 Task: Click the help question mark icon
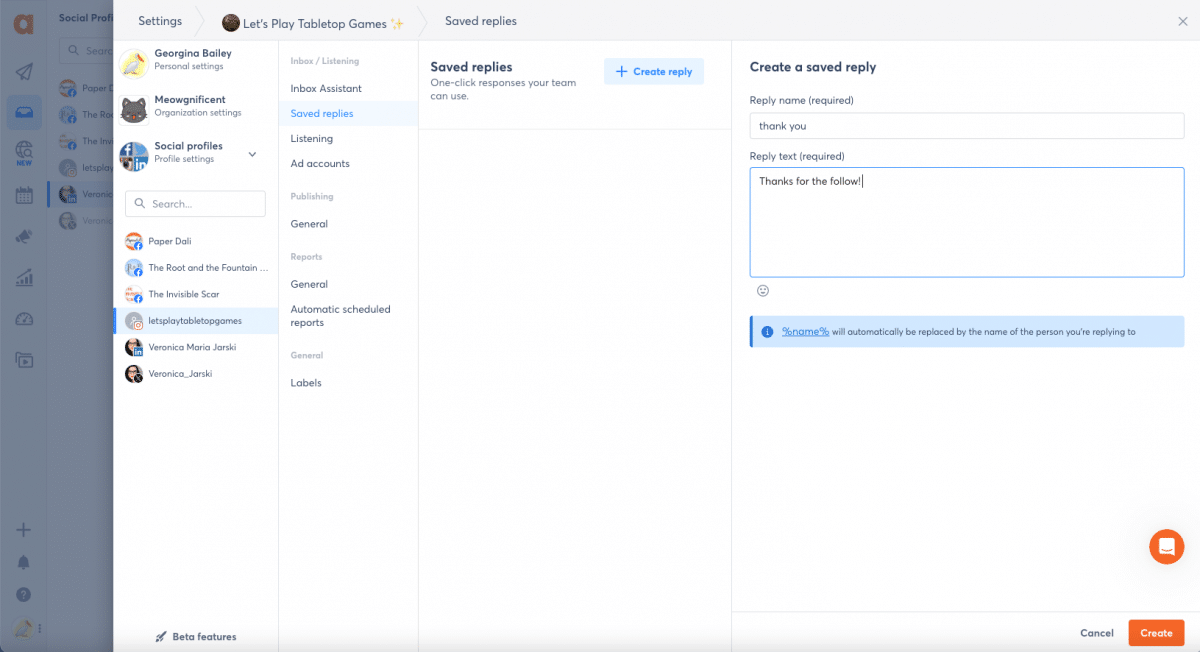pyautogui.click(x=24, y=595)
